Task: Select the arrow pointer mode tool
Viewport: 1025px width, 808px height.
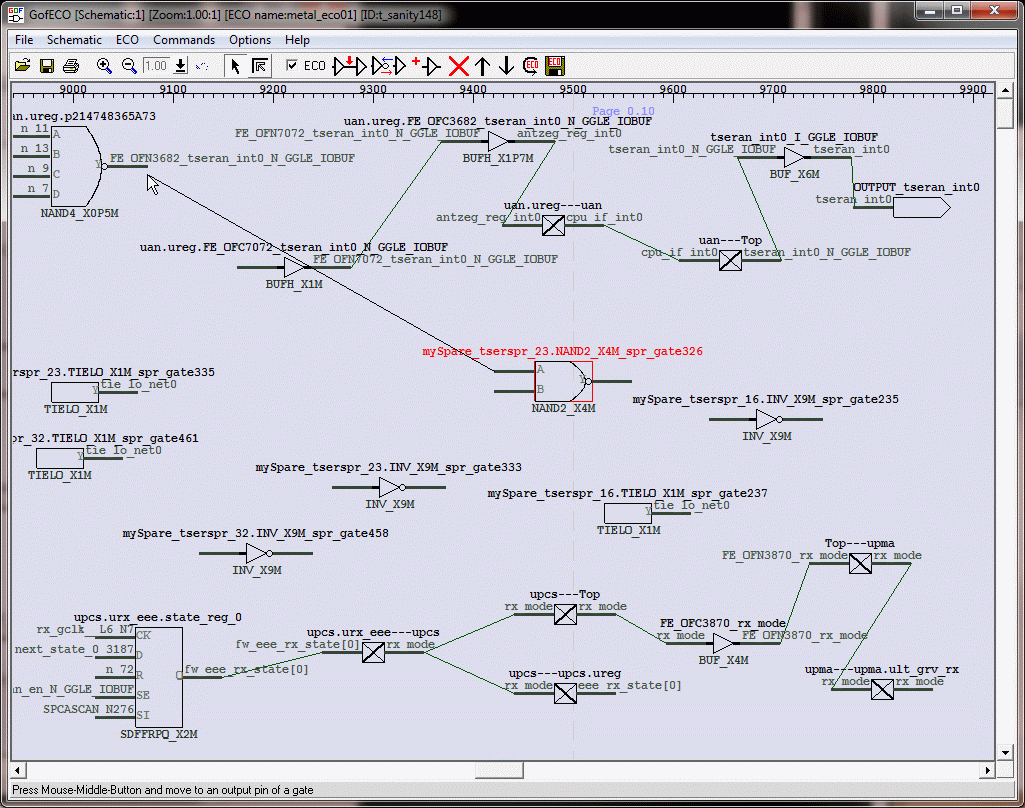Action: pos(235,66)
